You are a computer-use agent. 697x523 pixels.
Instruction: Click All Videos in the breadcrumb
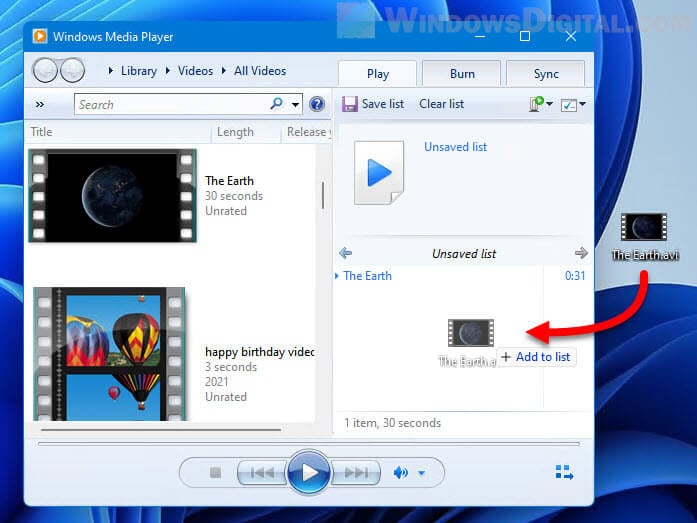(x=260, y=71)
